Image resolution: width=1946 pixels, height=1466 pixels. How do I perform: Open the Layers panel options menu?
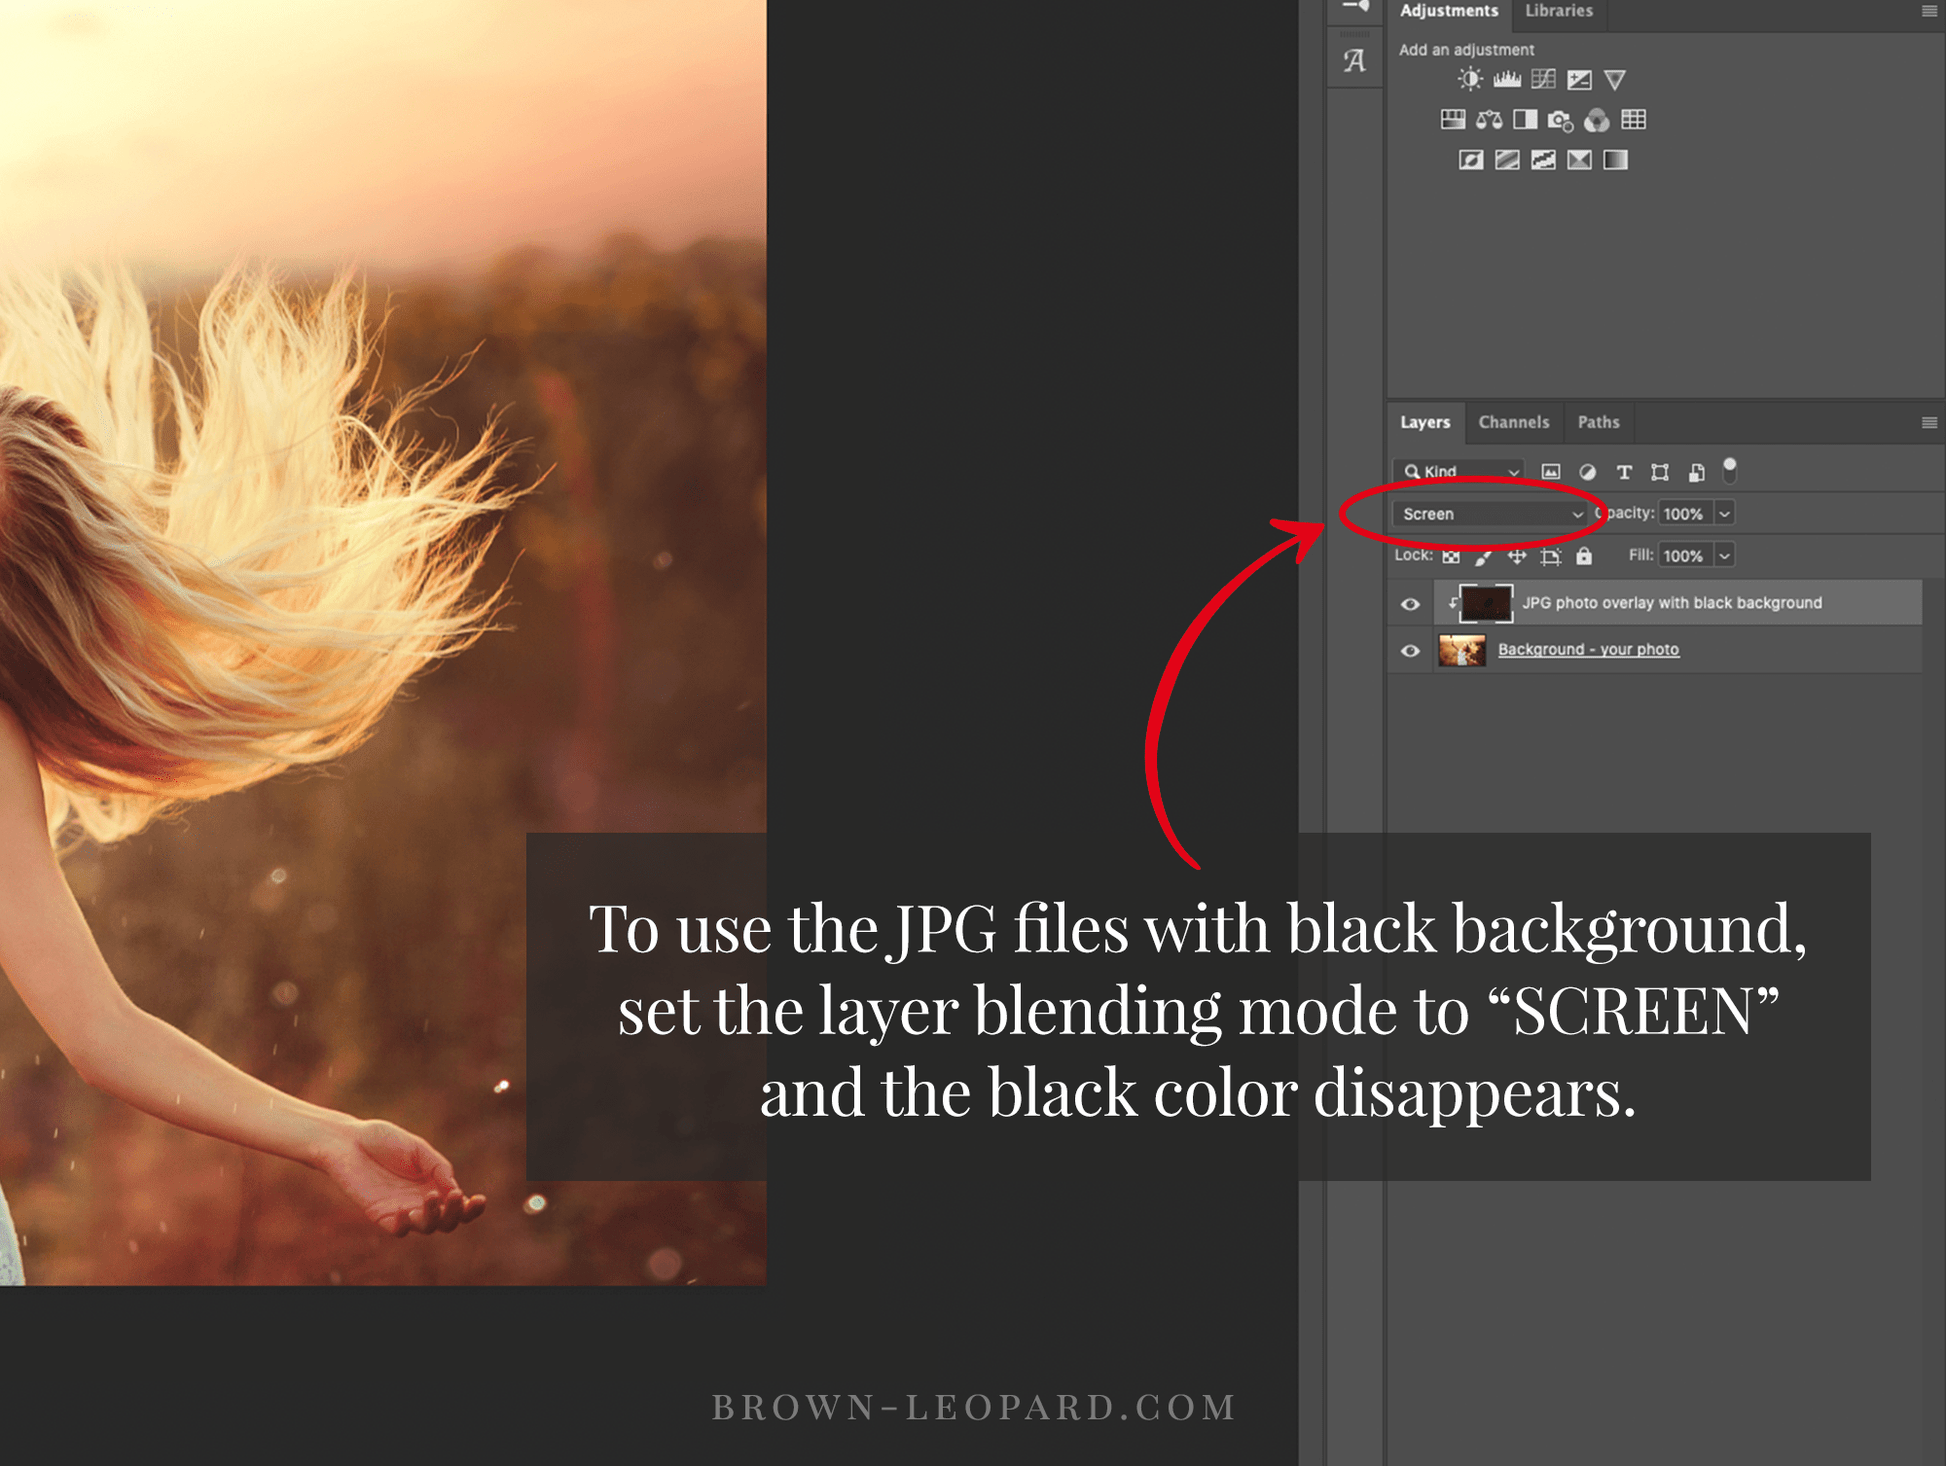[1929, 423]
